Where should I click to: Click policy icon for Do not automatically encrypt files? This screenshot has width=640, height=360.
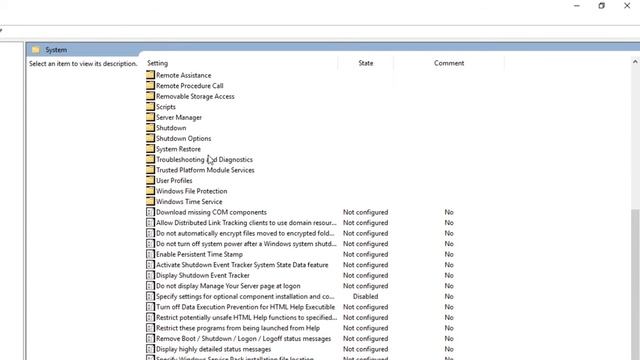coord(150,233)
